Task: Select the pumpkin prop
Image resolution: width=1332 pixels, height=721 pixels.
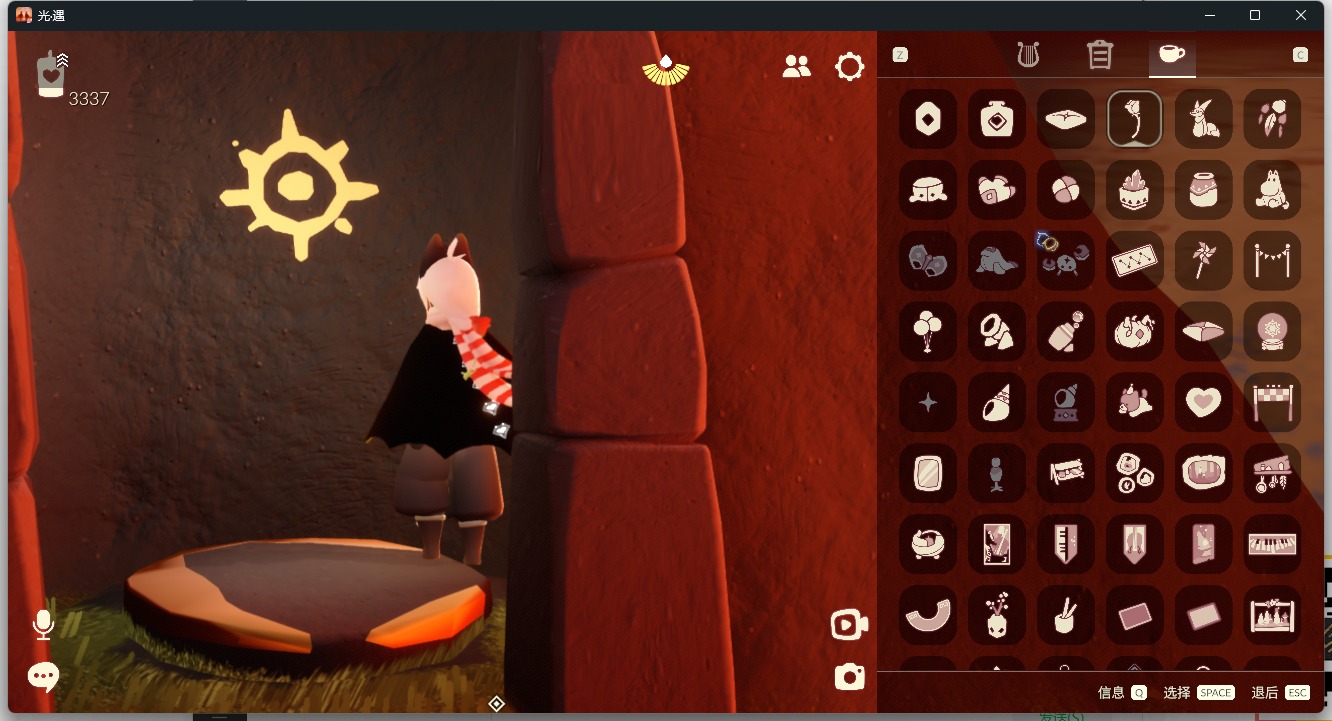Action: click(x=1135, y=331)
